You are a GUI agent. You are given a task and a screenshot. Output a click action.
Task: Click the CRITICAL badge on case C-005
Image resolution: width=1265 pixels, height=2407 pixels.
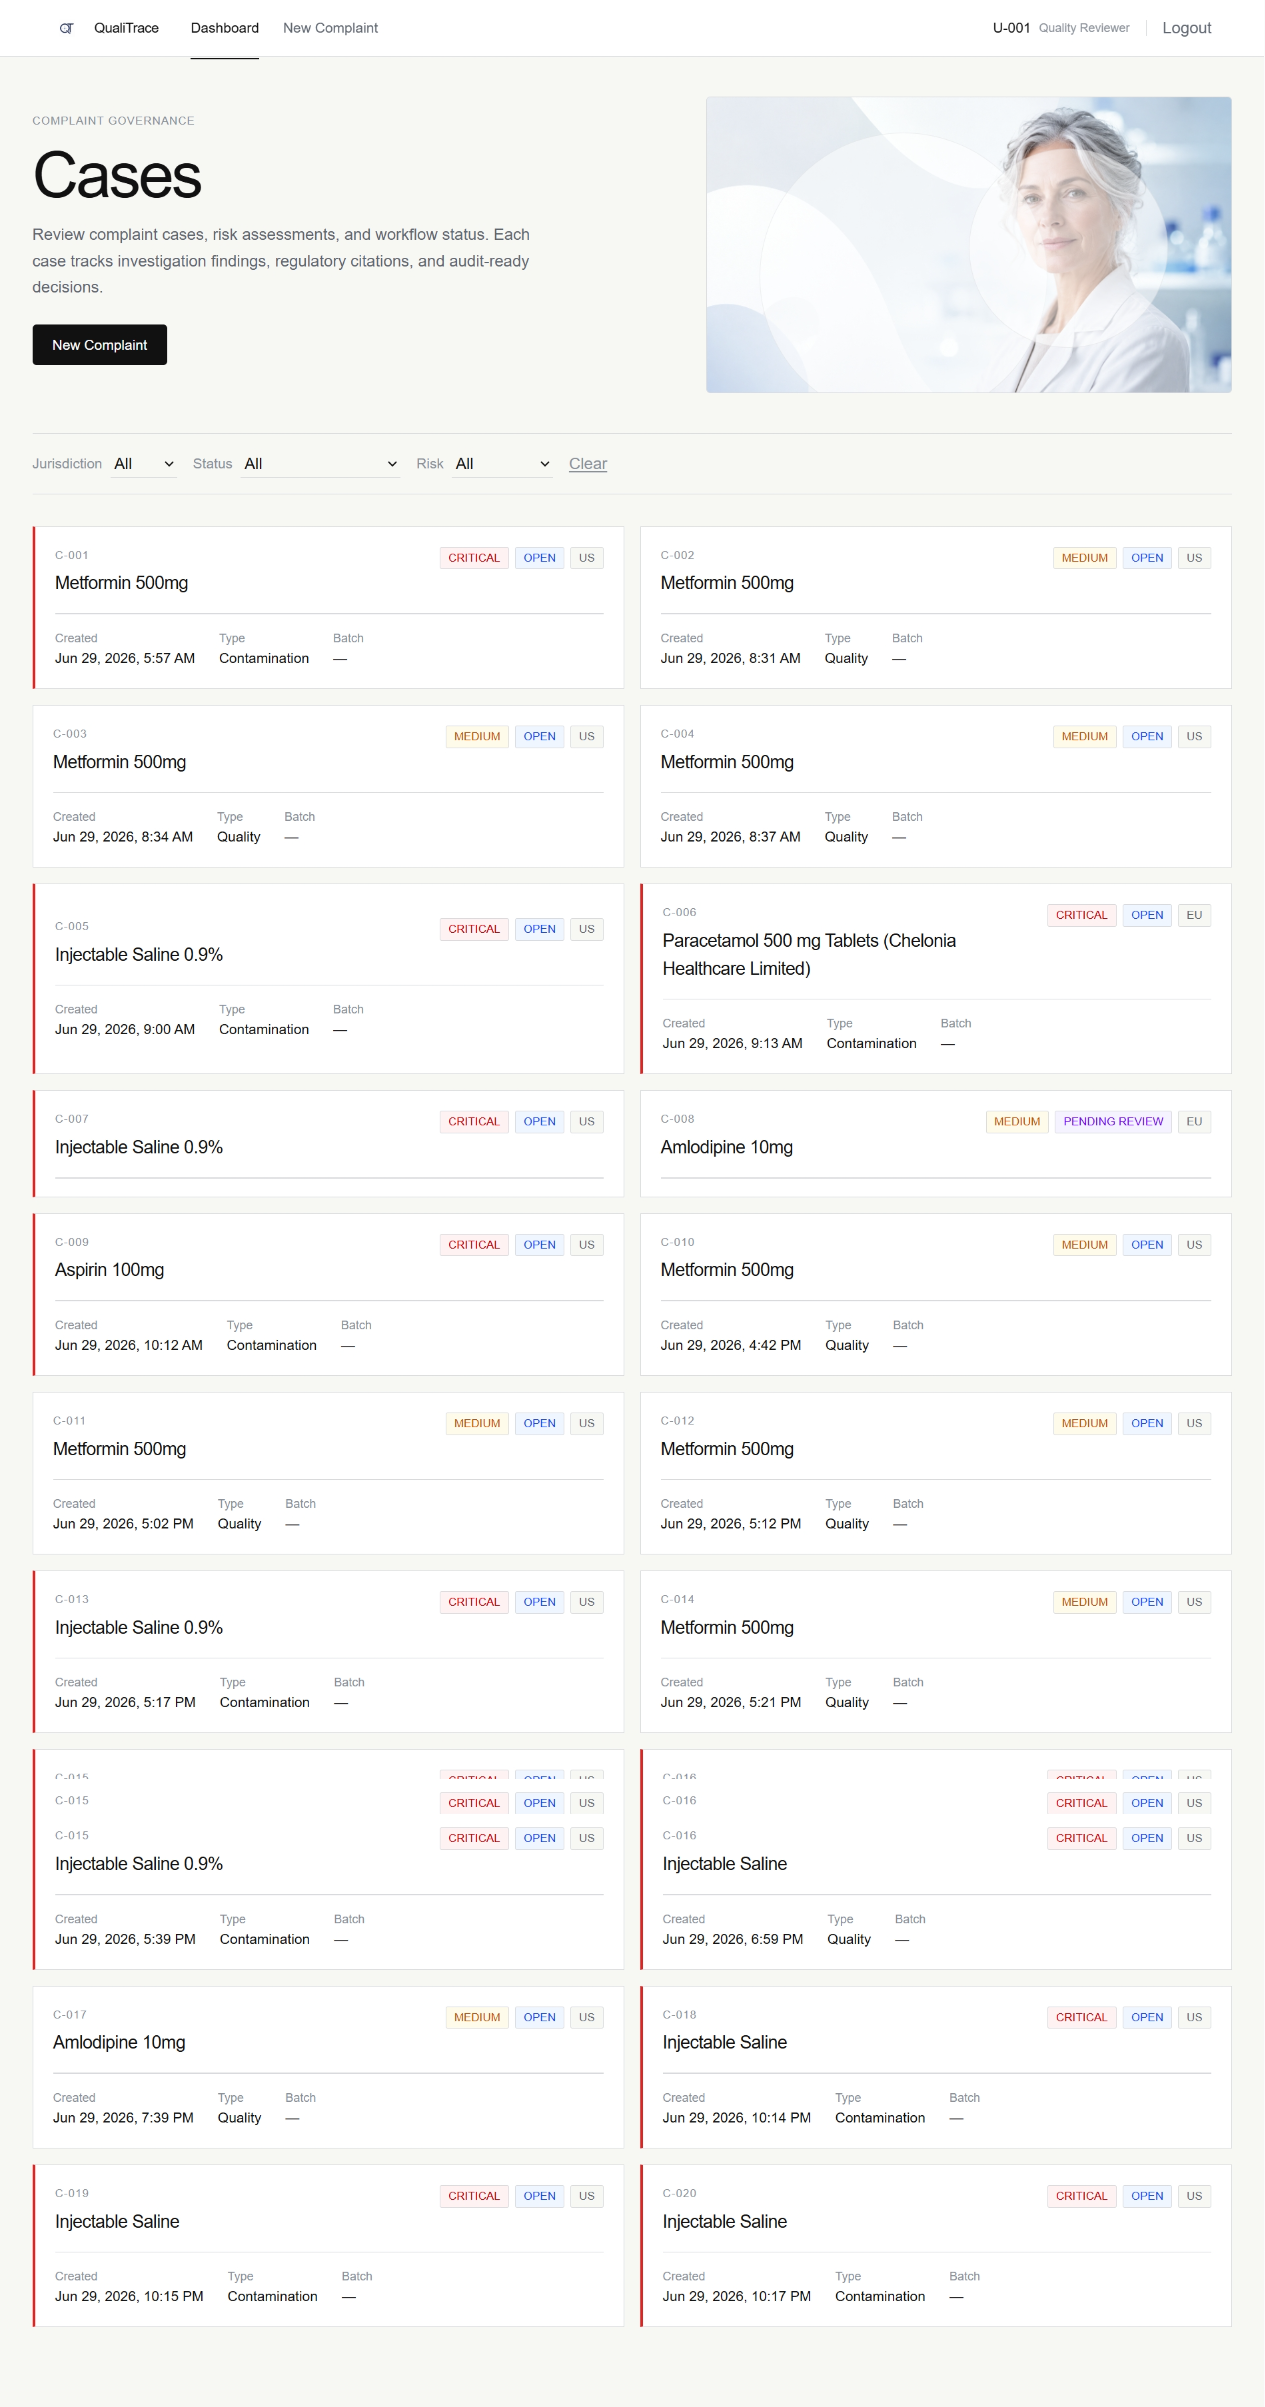[x=474, y=929]
